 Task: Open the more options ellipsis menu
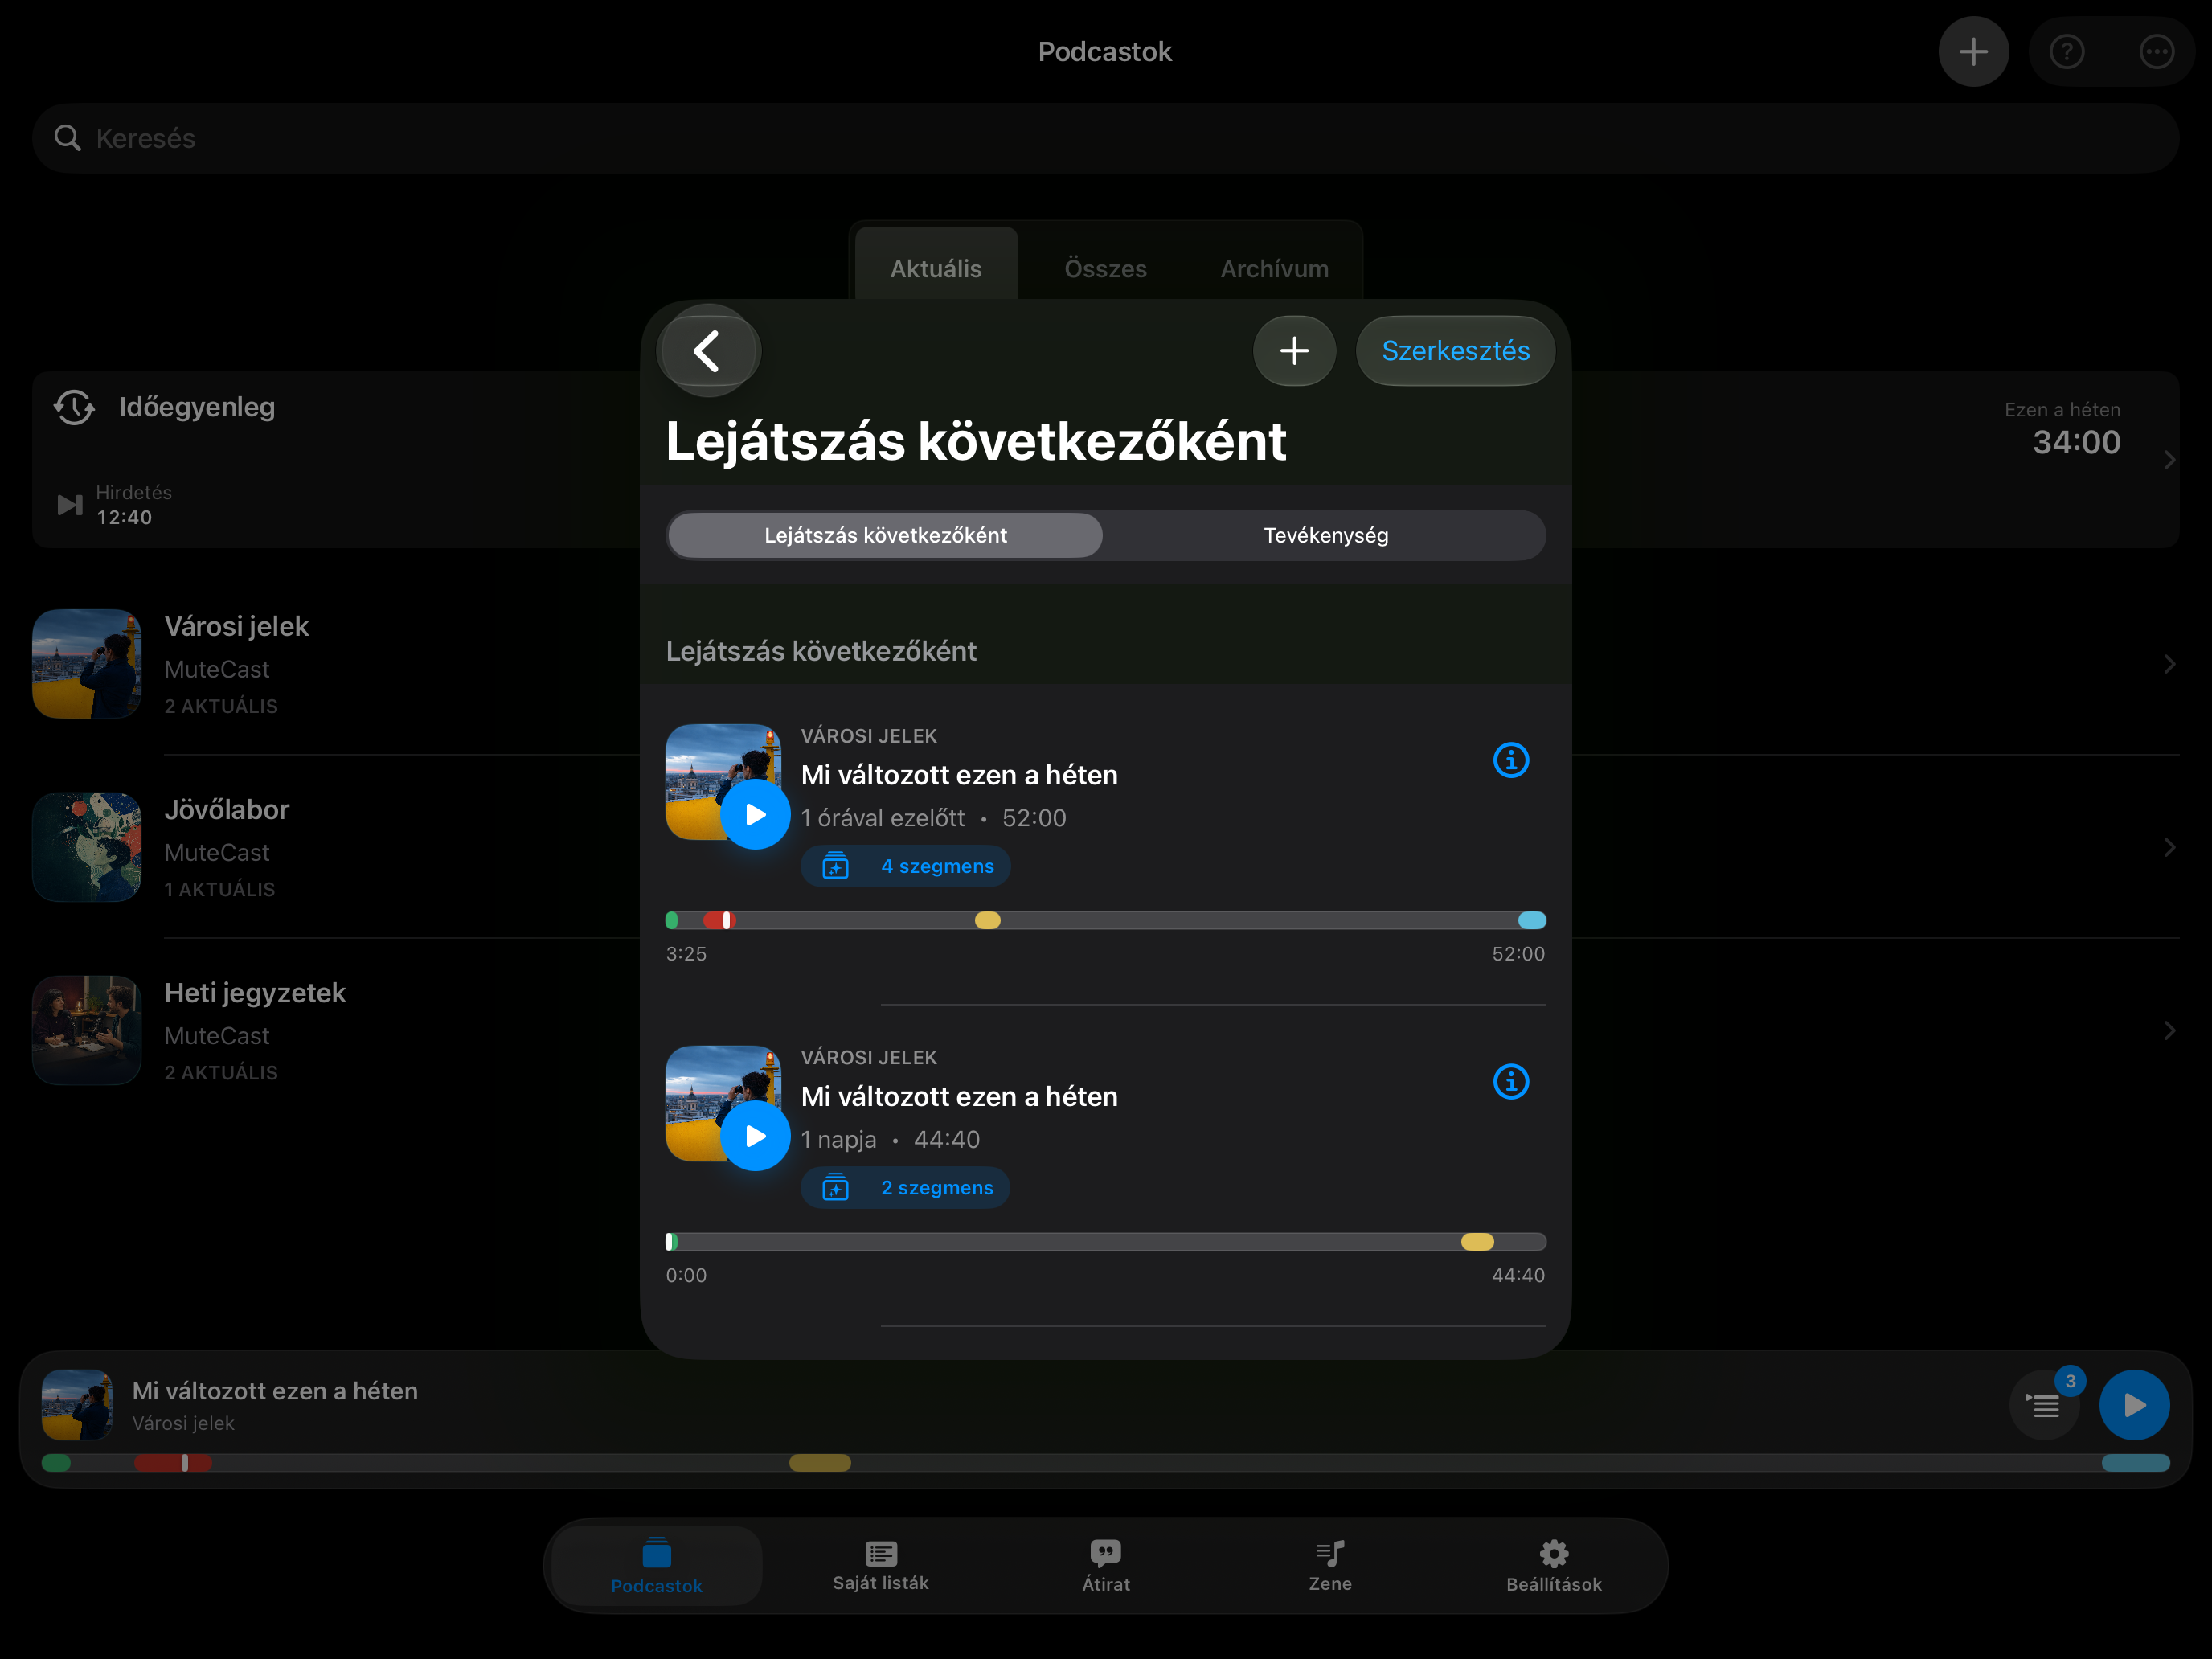2156,51
